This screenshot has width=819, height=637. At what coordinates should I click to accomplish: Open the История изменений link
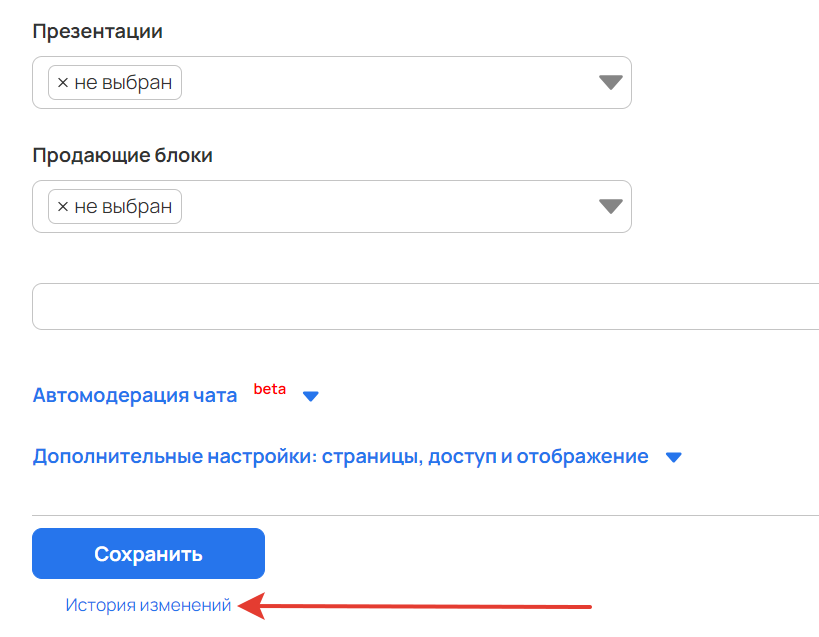click(148, 605)
